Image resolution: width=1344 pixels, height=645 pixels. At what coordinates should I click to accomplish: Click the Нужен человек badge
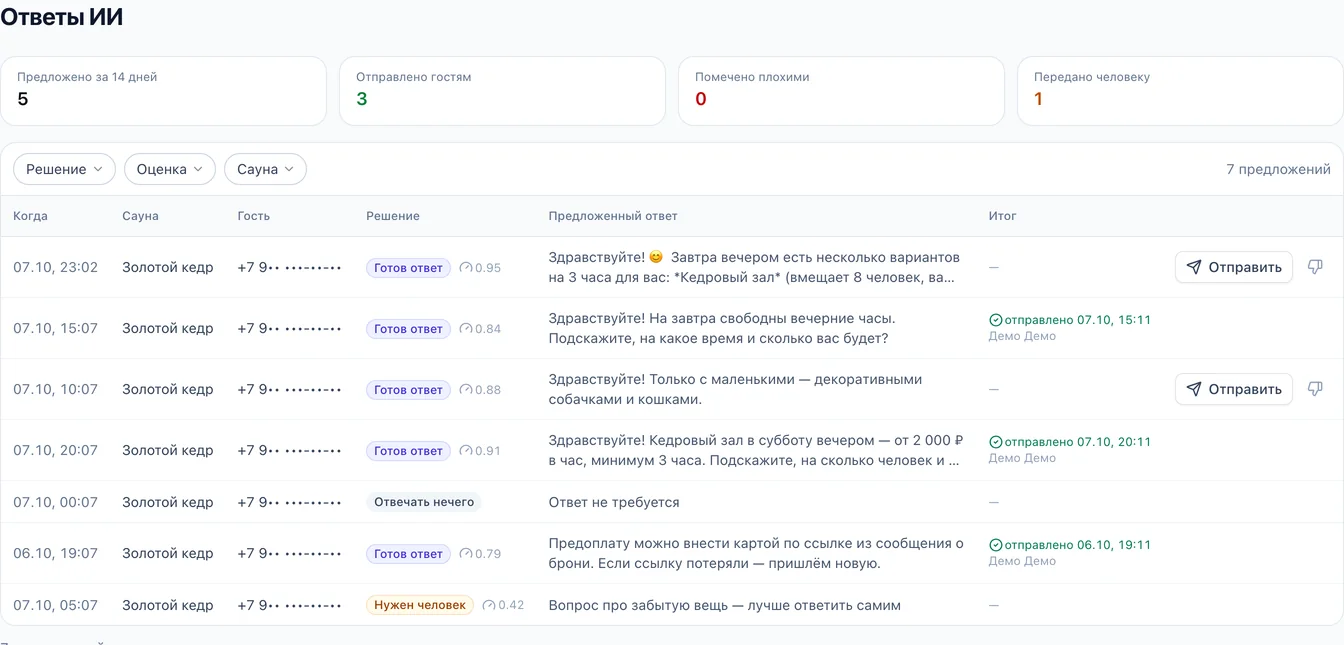pyautogui.click(x=420, y=605)
